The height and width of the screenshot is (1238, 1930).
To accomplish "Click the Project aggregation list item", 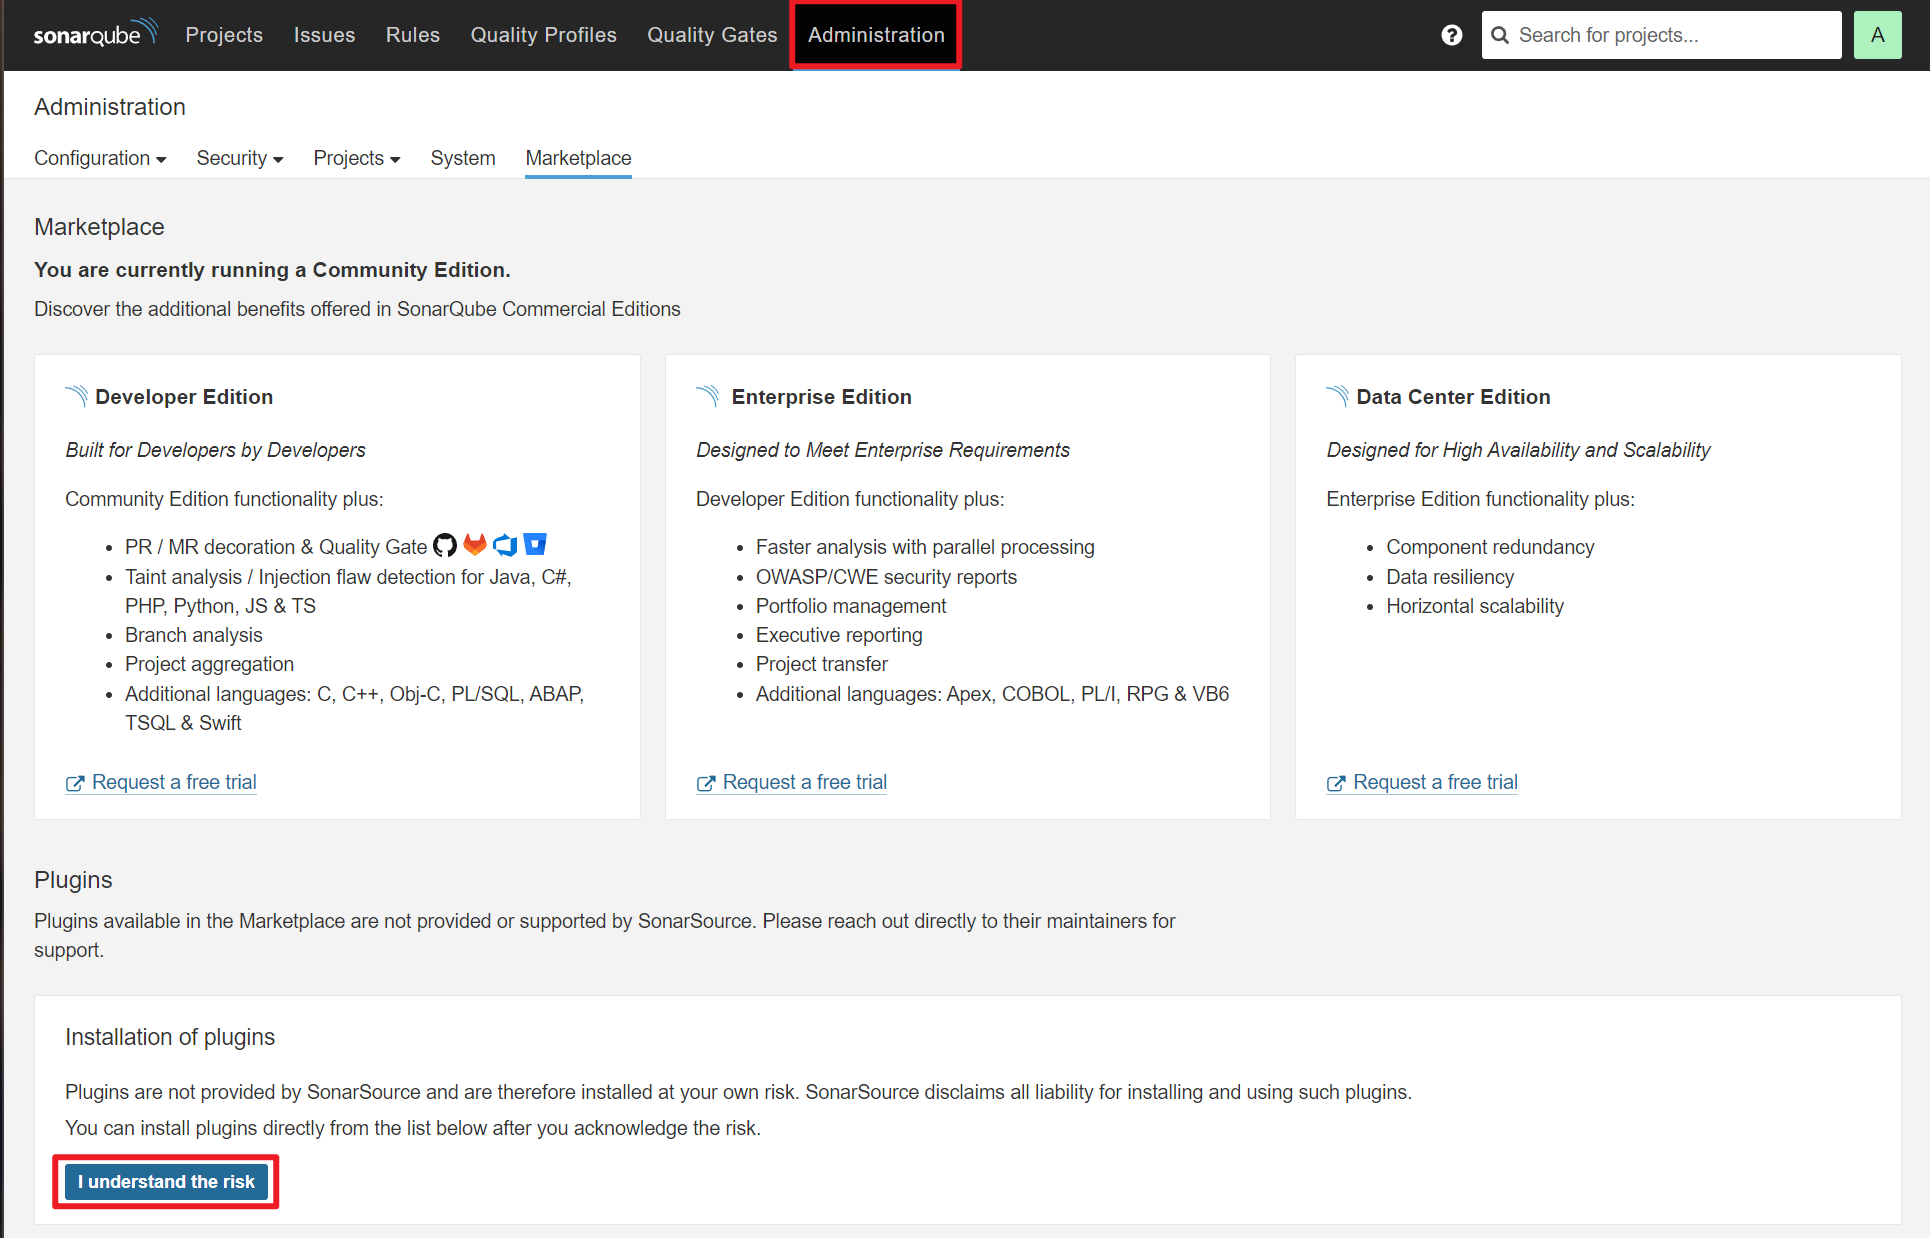I will click(209, 664).
